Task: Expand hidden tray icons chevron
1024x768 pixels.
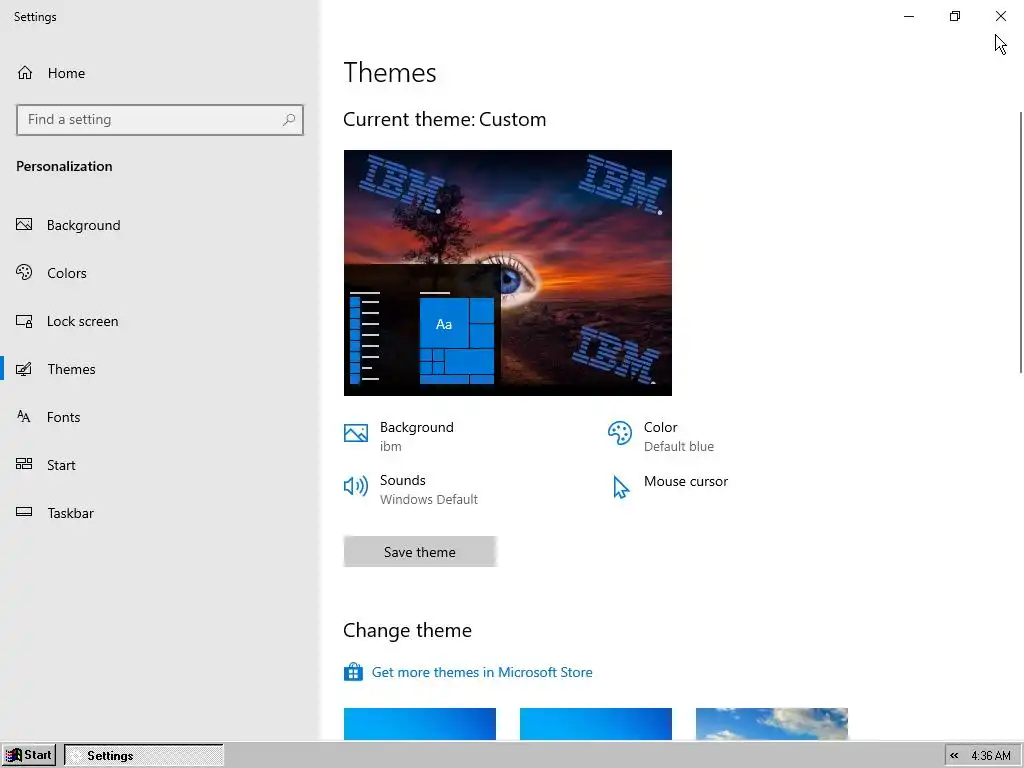Action: pyautogui.click(x=954, y=756)
